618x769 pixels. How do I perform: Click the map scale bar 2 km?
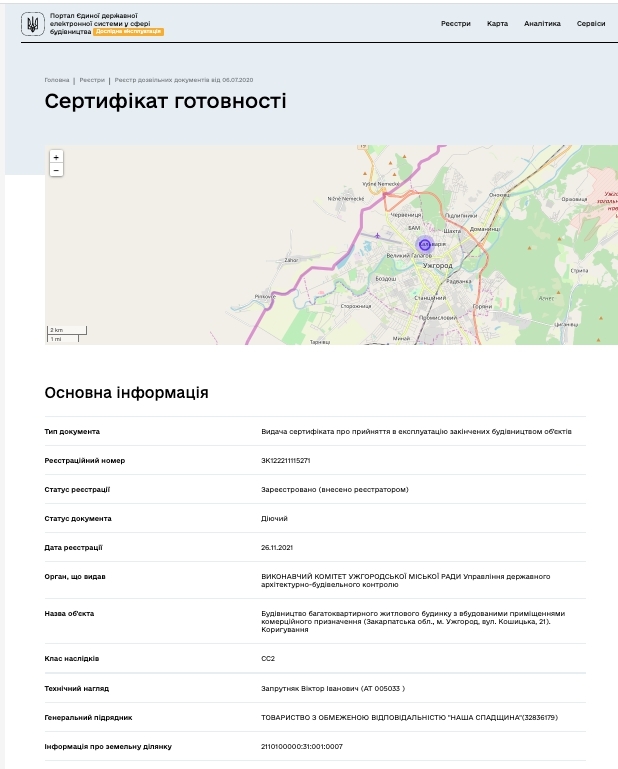coord(67,330)
